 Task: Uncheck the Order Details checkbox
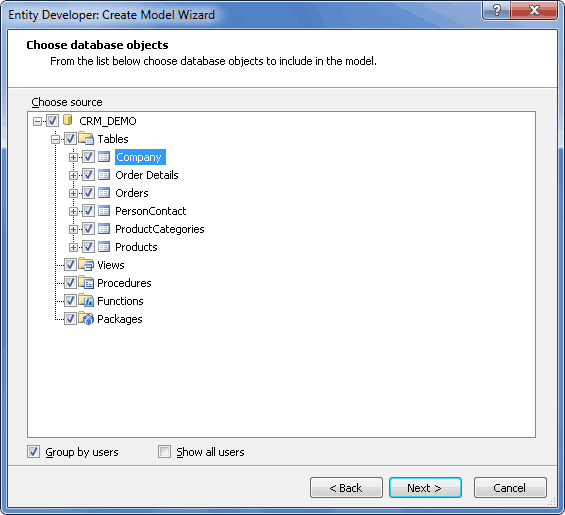tap(88, 175)
